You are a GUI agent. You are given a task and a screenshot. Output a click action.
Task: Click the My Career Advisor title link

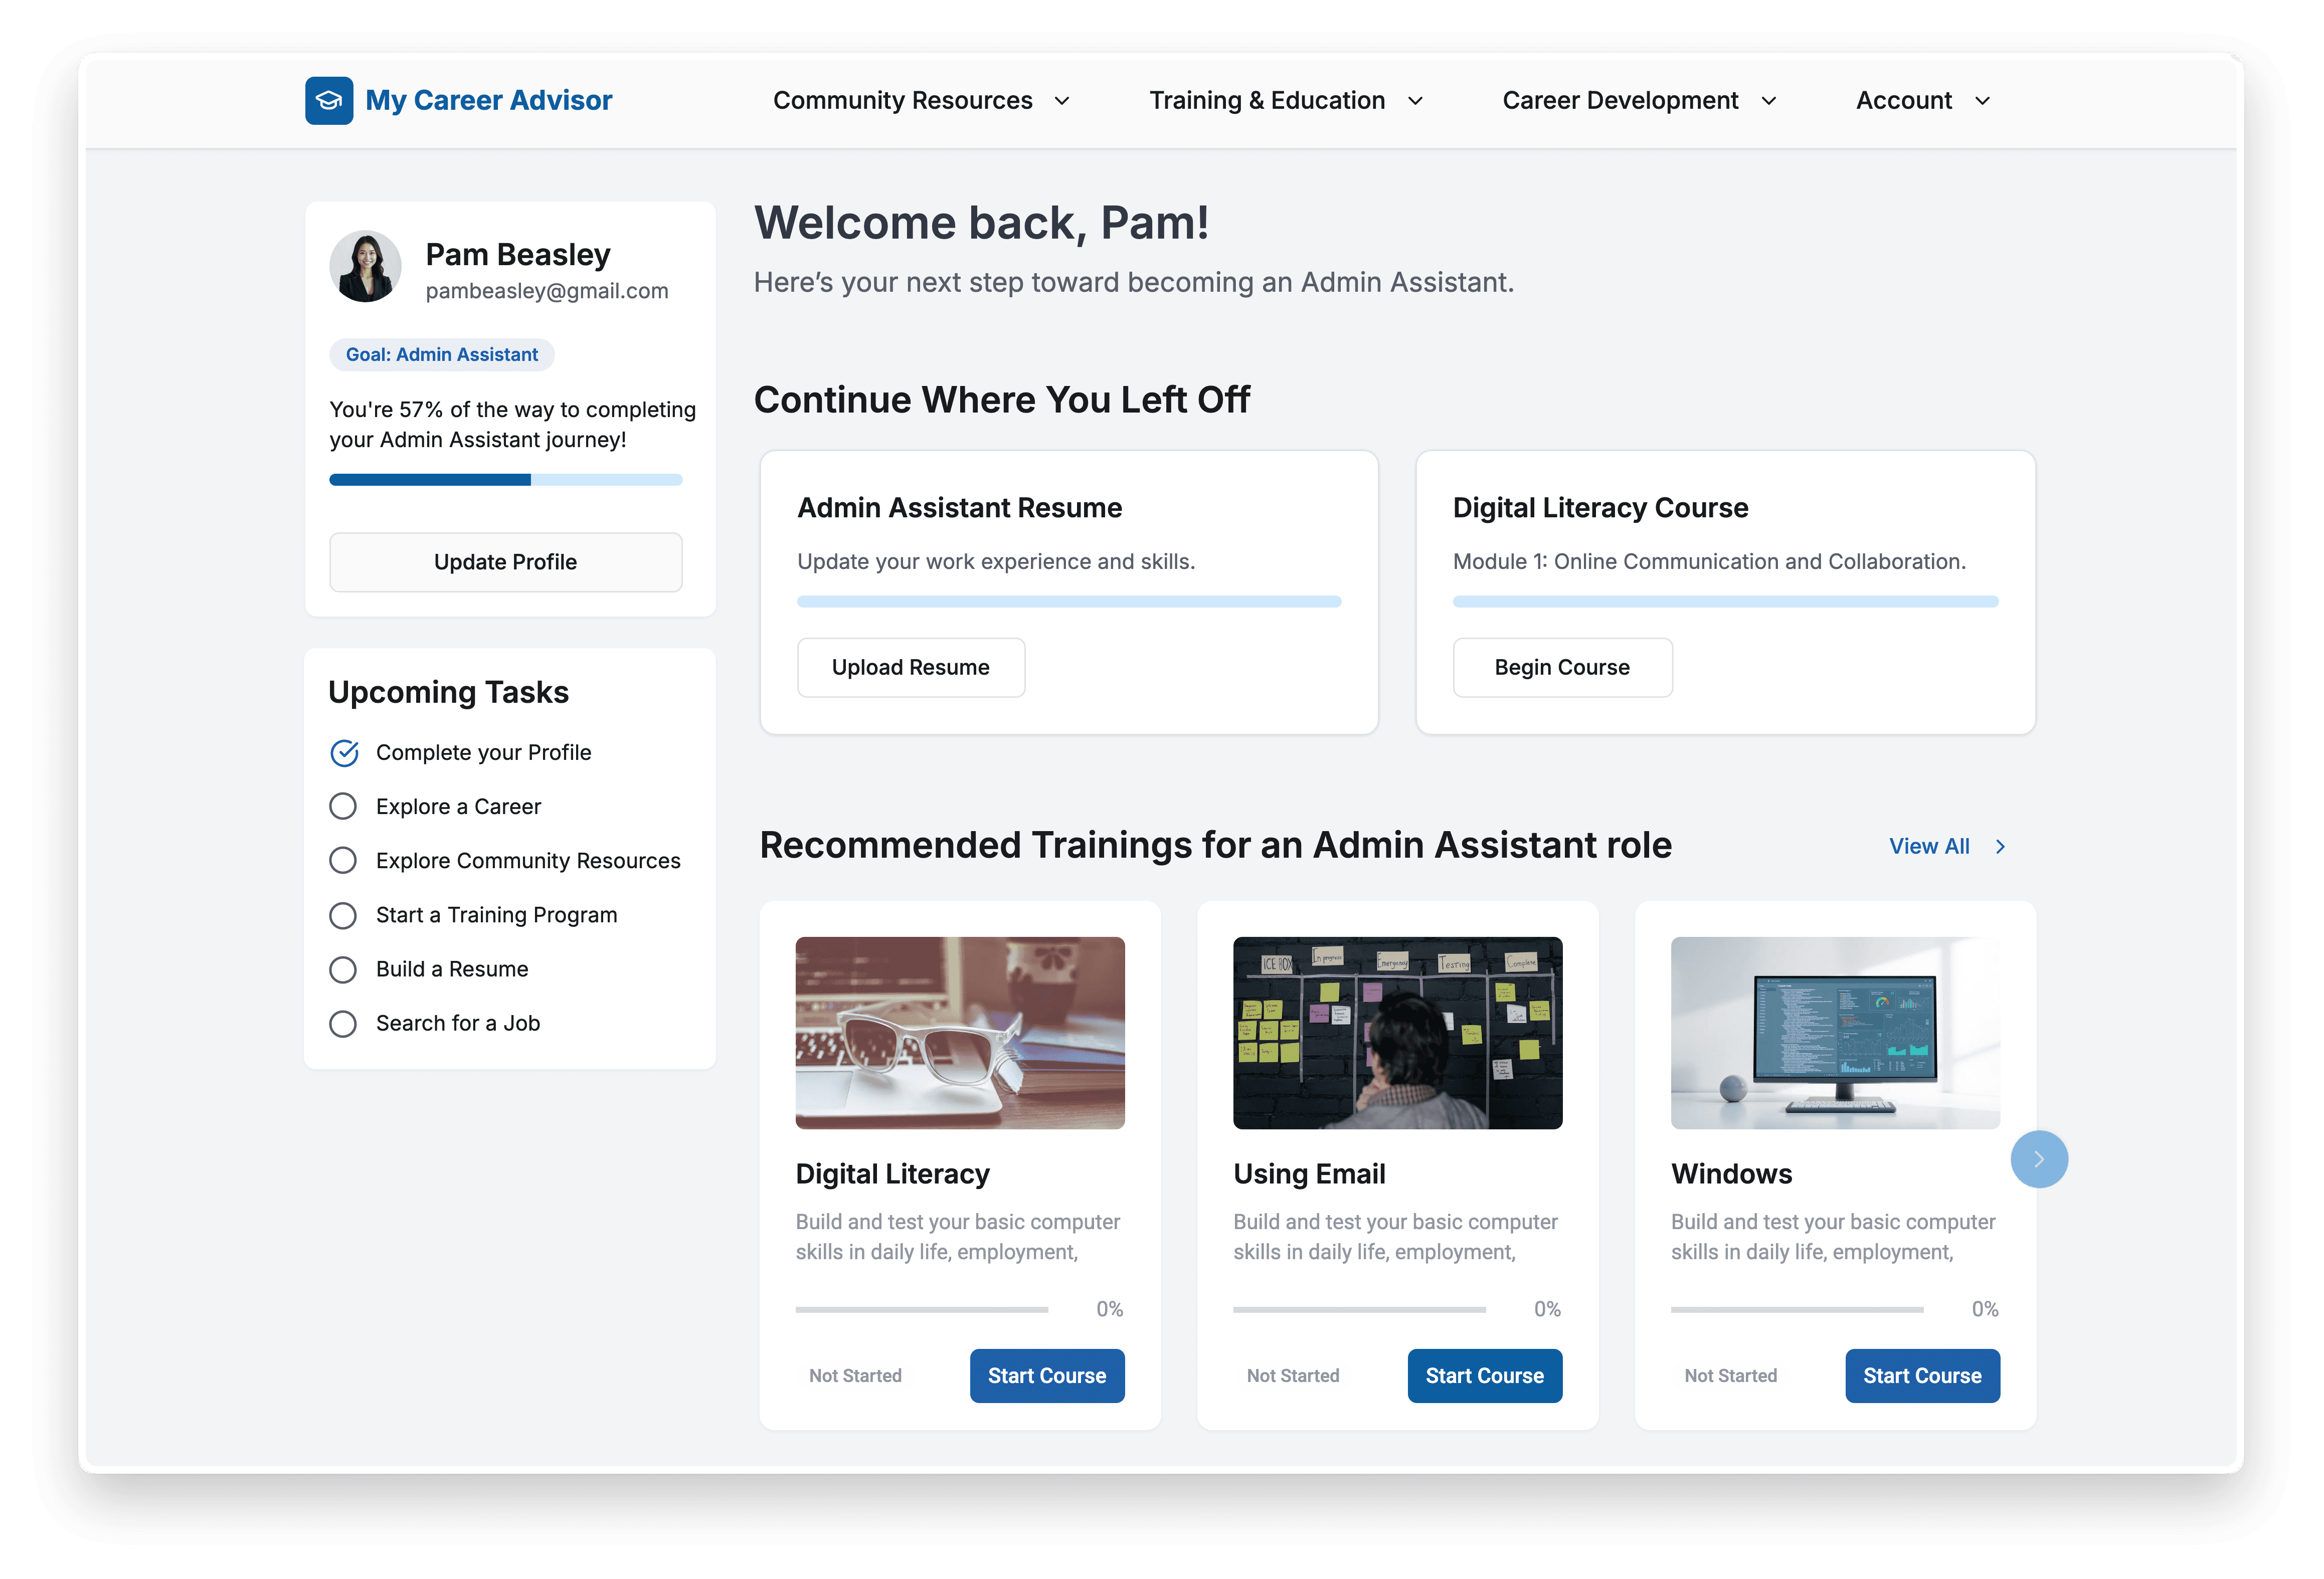tap(488, 101)
